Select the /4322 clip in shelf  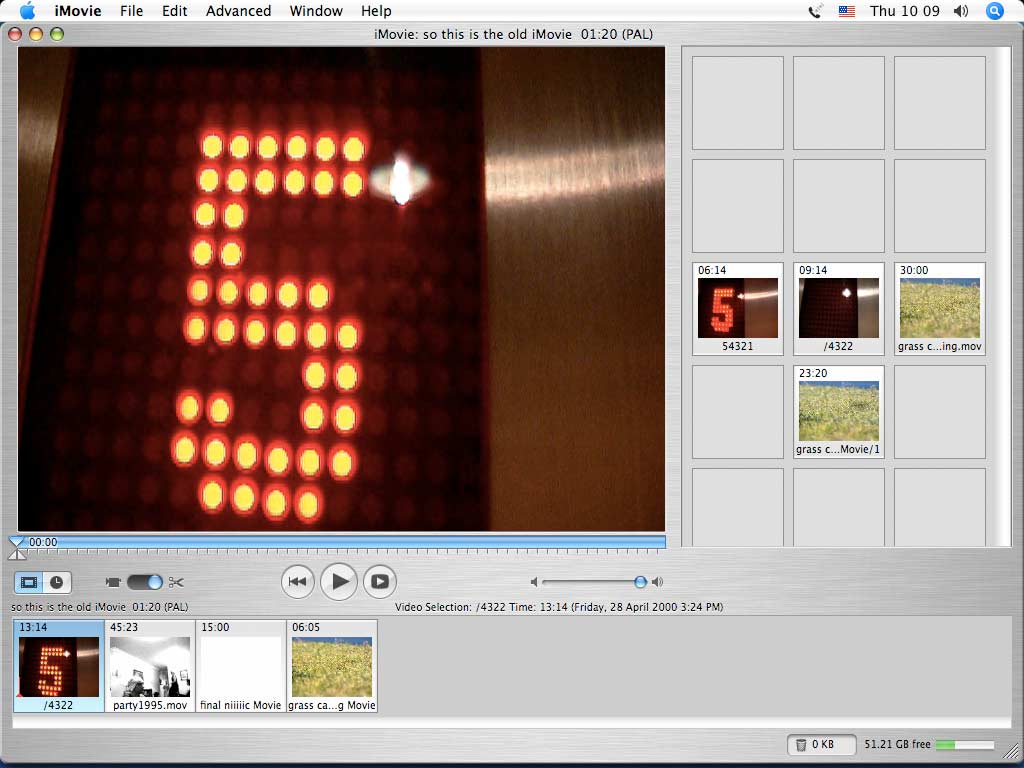coord(839,309)
